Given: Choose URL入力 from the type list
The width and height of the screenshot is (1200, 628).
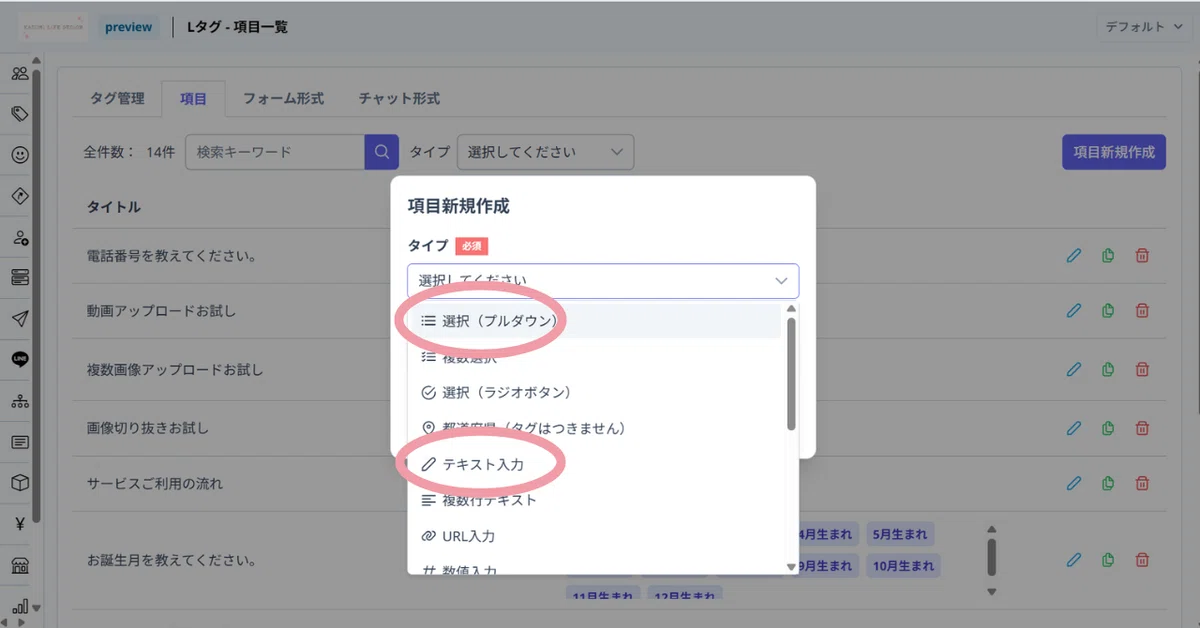Looking at the screenshot, I should [x=594, y=536].
